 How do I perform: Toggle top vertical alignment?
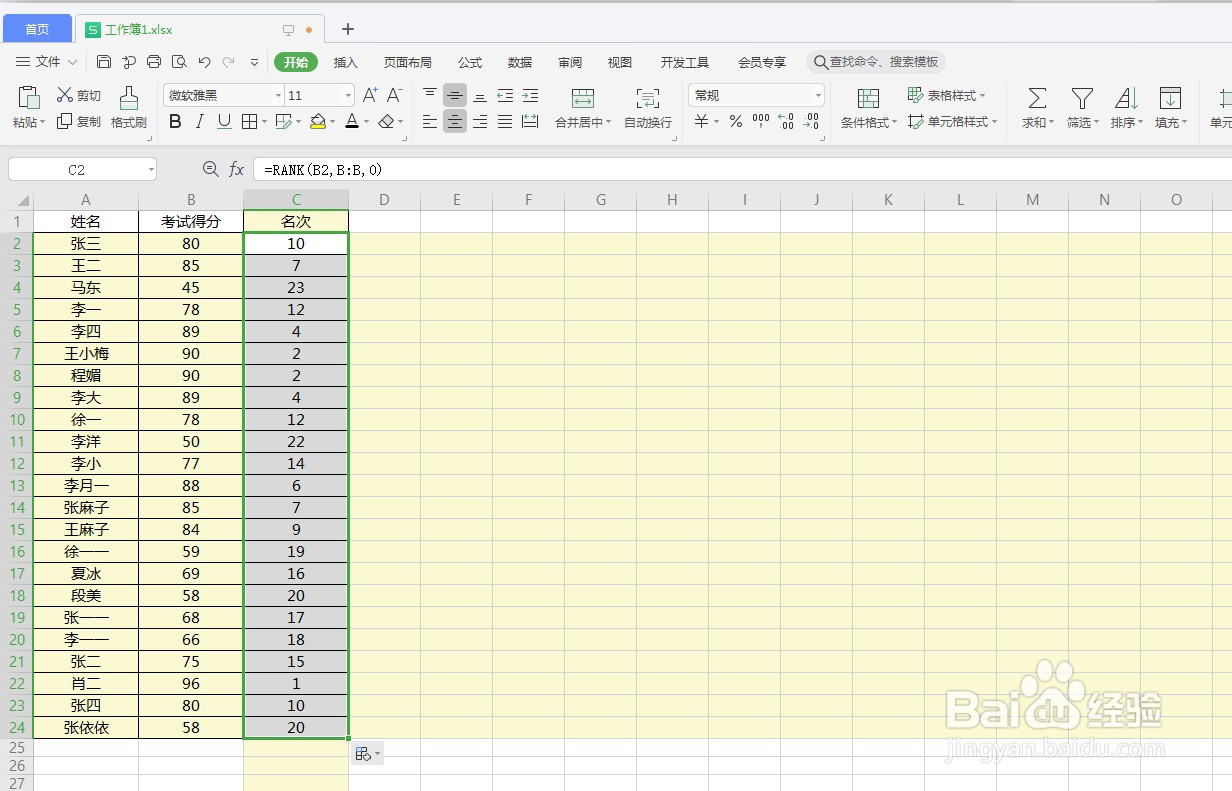(430, 95)
